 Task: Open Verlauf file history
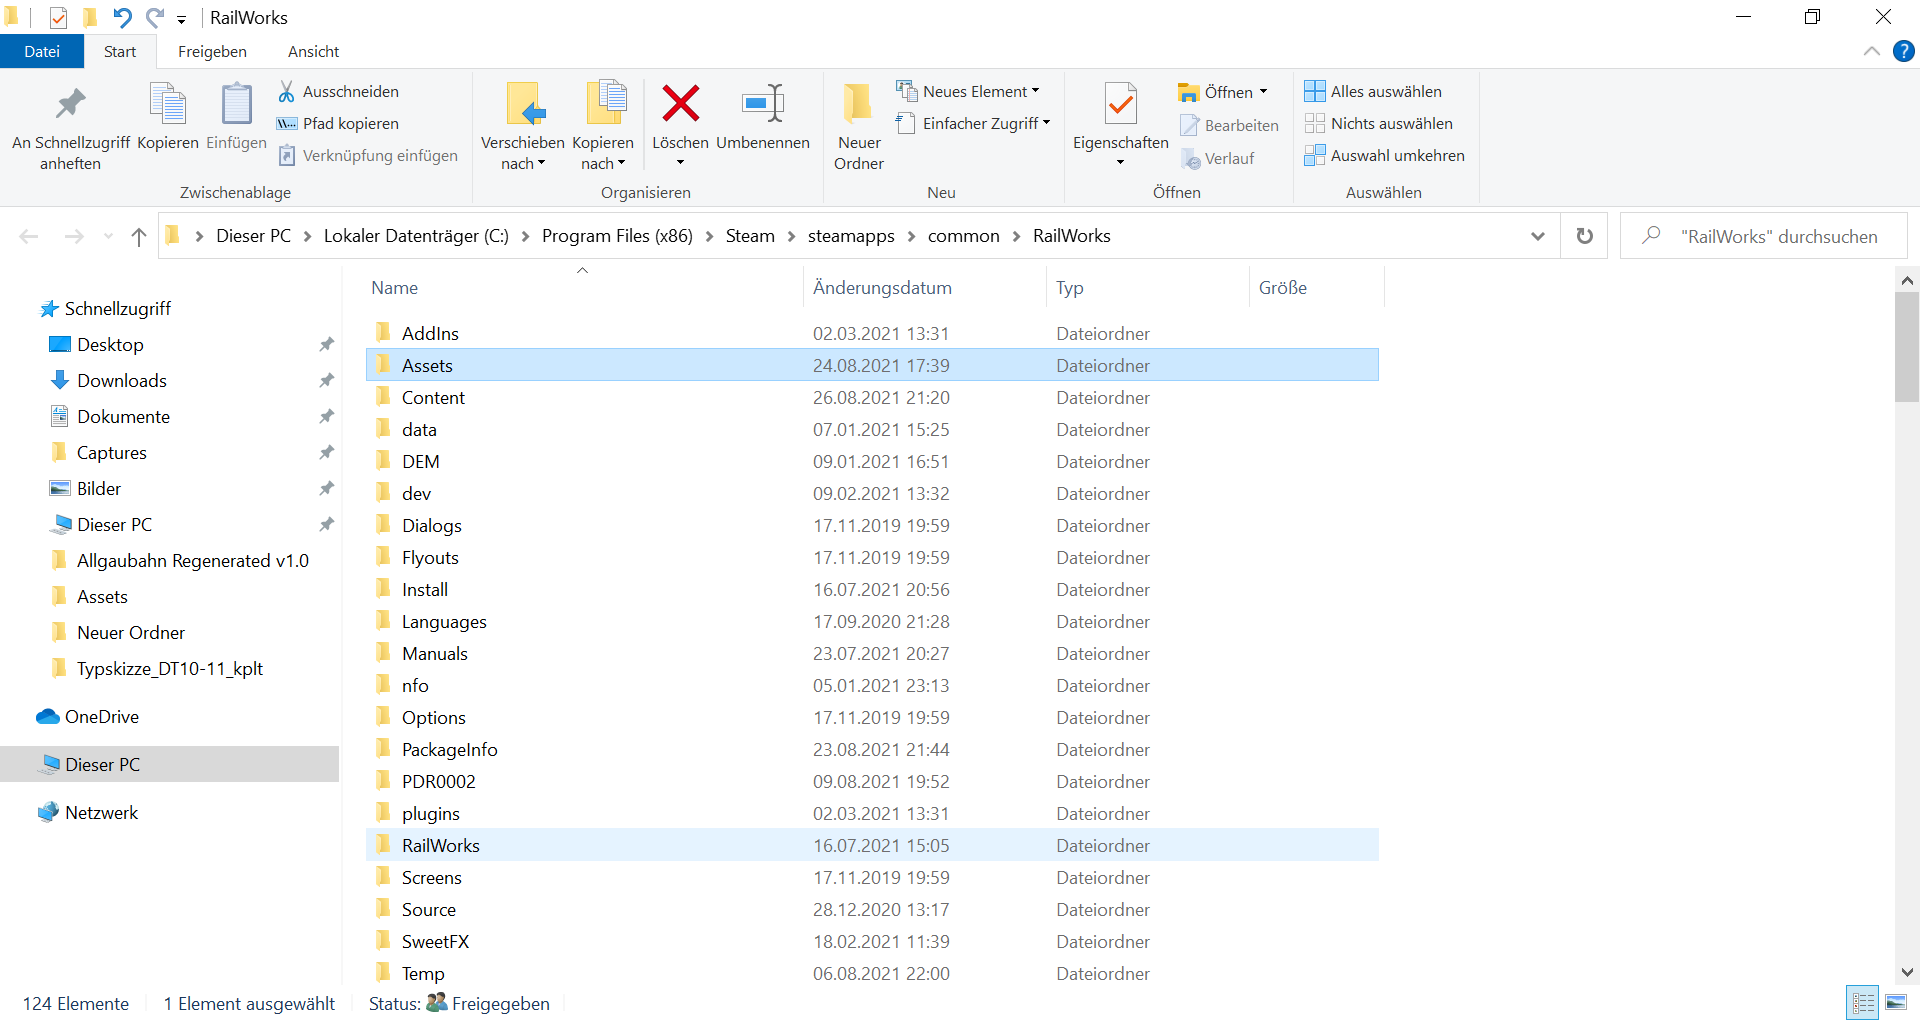(1218, 158)
